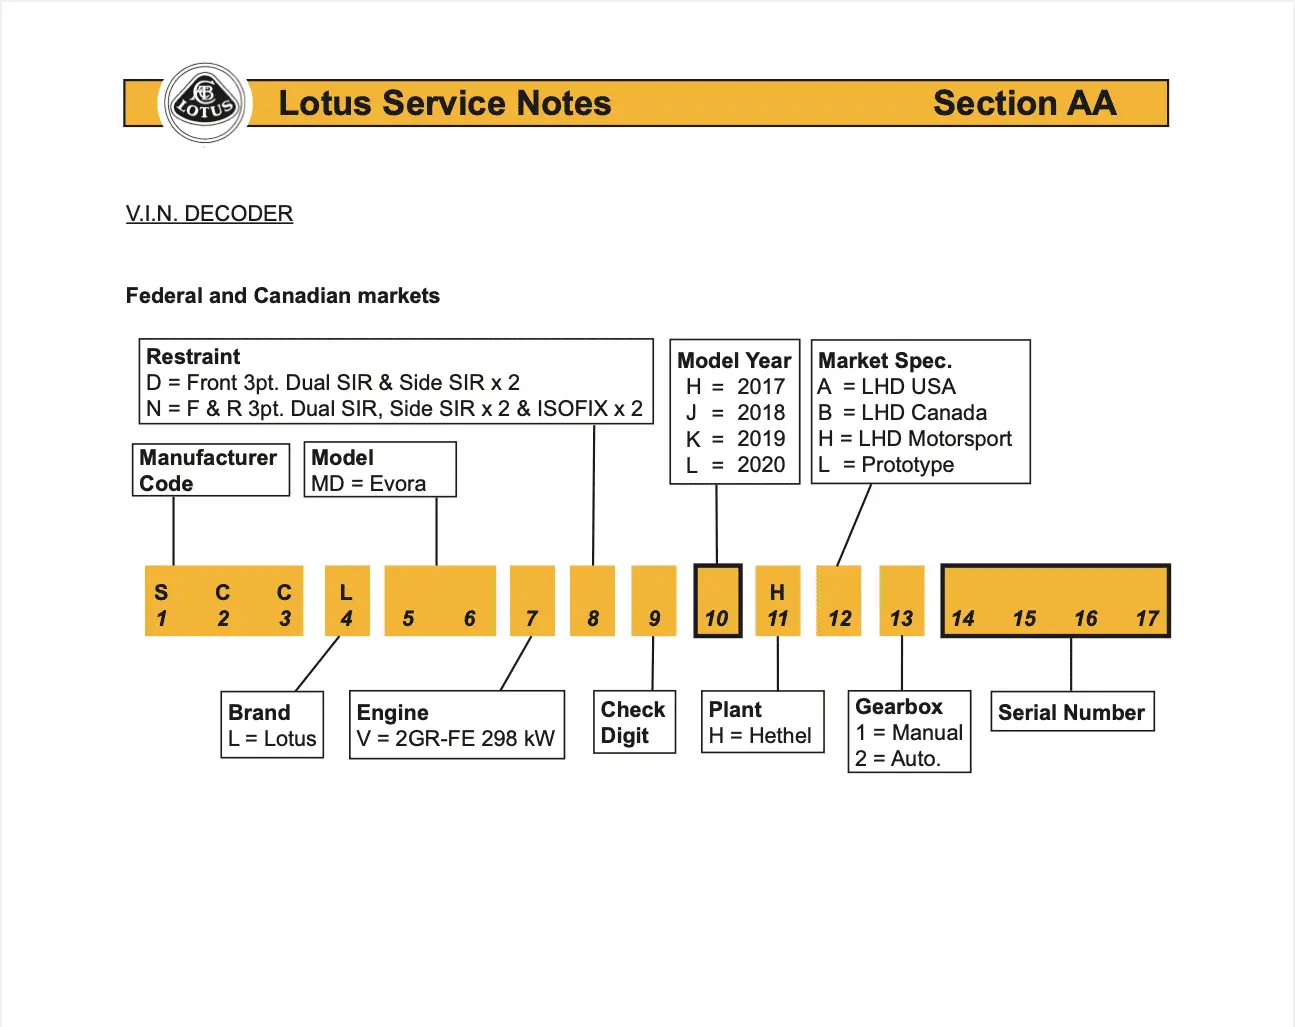
Task: Click the 'H = 2017' model year row
Action: tap(735, 387)
